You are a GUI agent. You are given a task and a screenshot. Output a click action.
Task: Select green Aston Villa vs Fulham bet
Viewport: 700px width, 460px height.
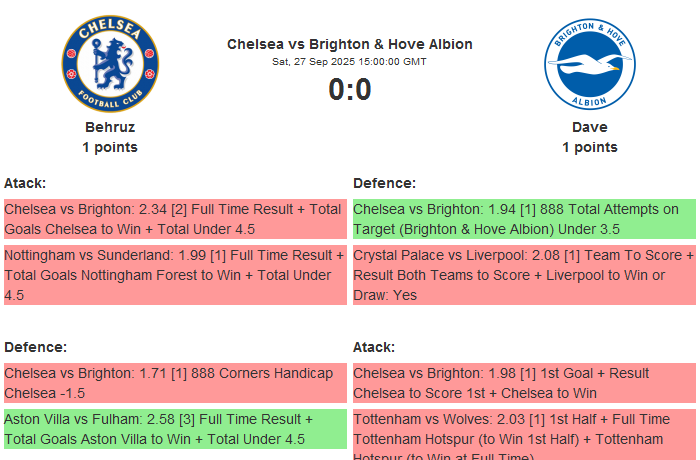174,429
